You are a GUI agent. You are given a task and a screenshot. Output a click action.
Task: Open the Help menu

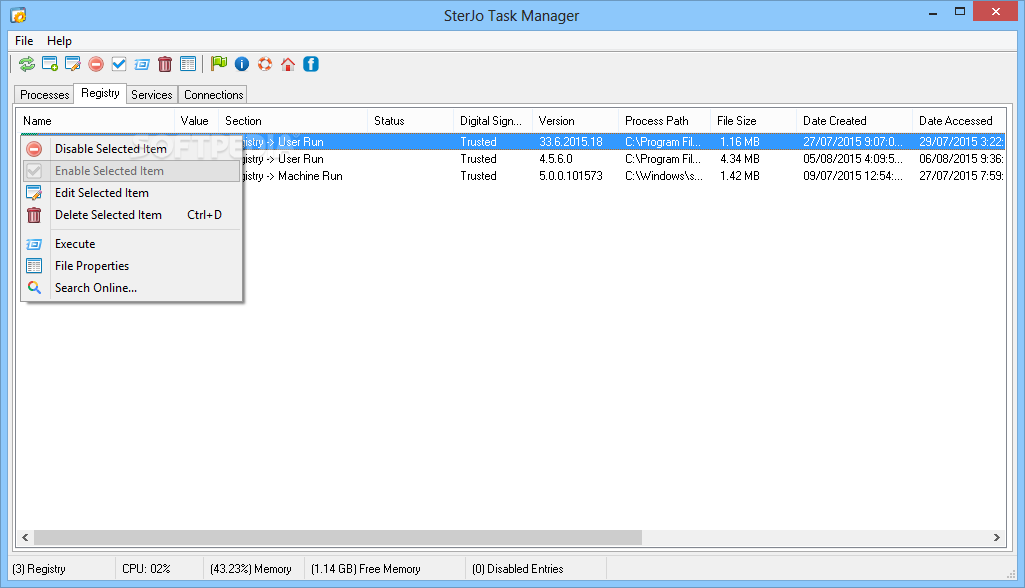(x=59, y=41)
